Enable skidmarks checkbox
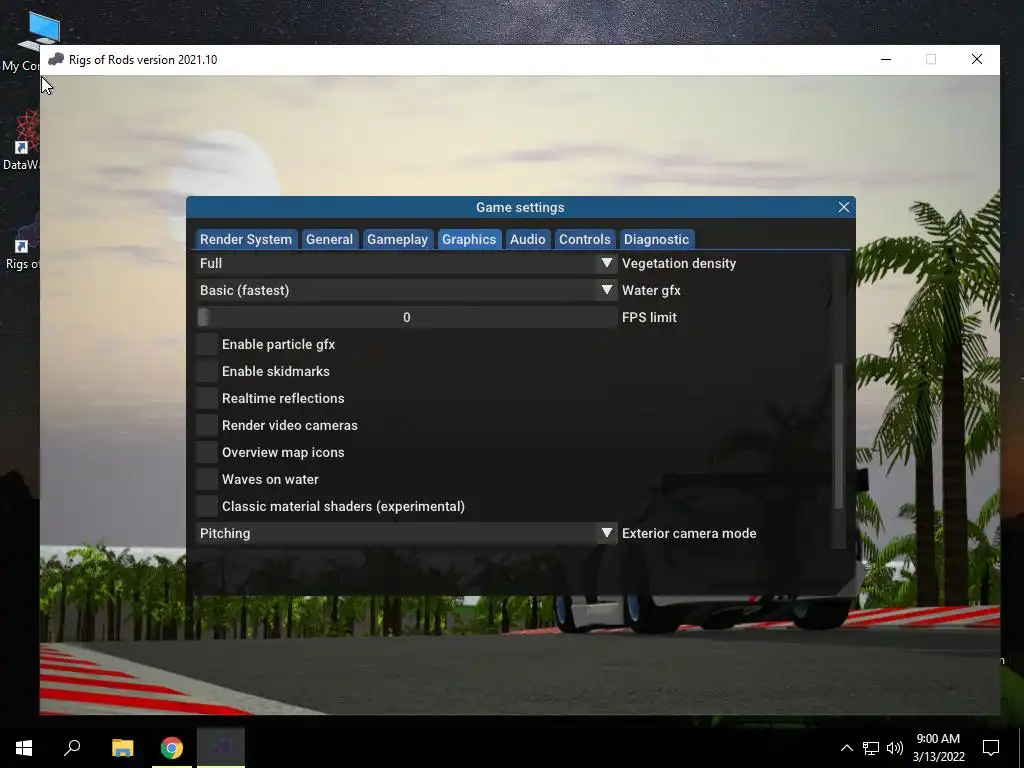 point(207,371)
